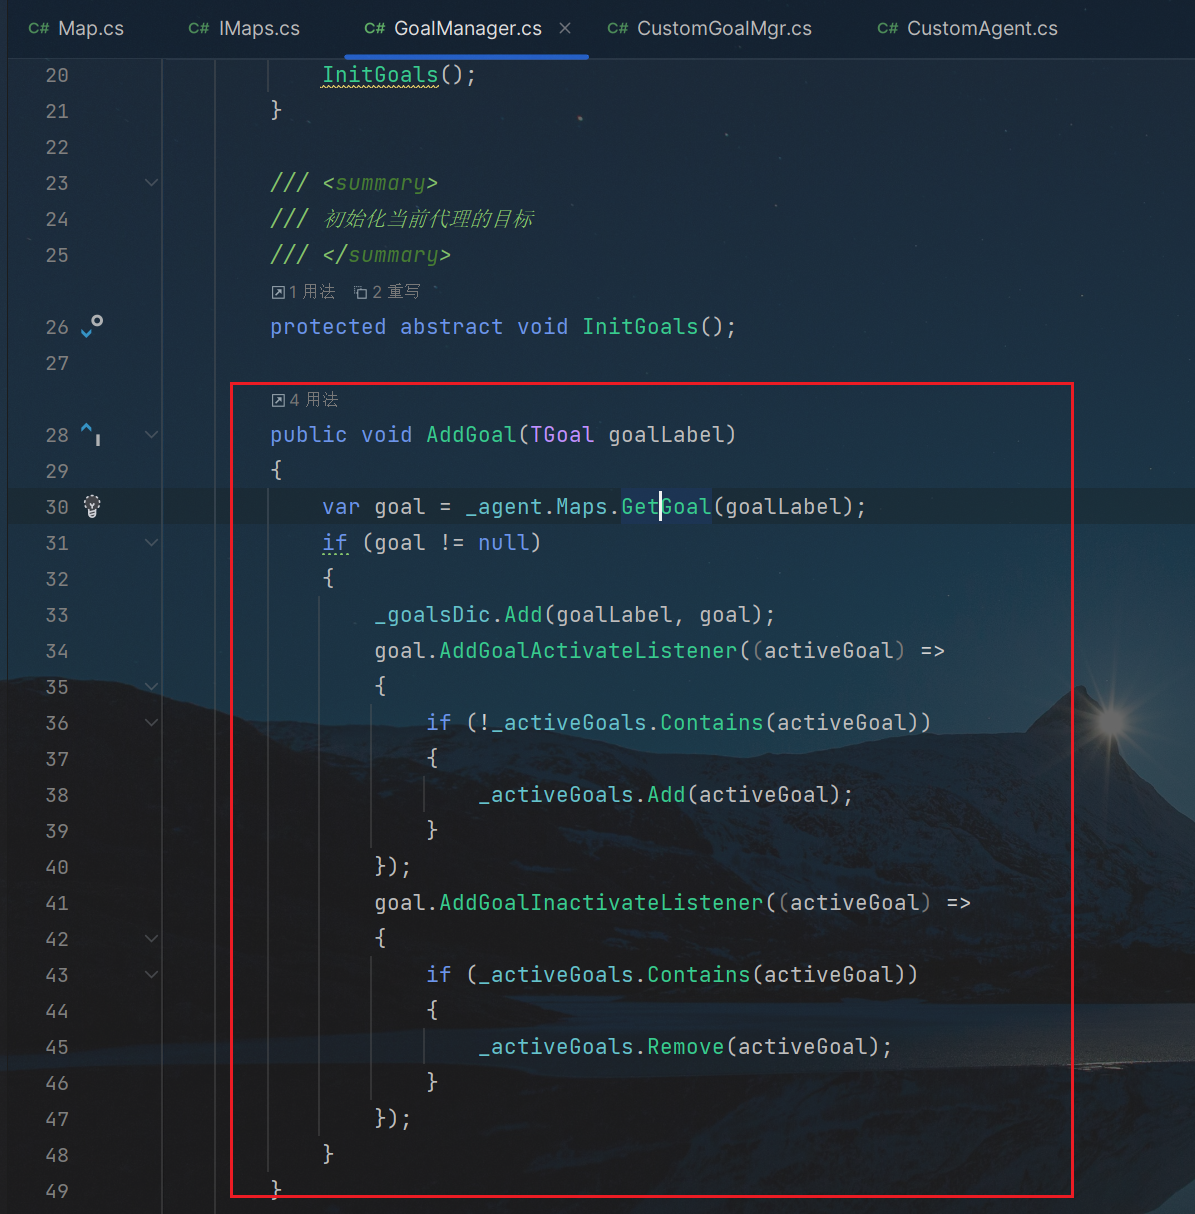This screenshot has width=1195, height=1214.
Task: Open the "1 用法" usages hint above InitGoals
Action: (x=304, y=292)
